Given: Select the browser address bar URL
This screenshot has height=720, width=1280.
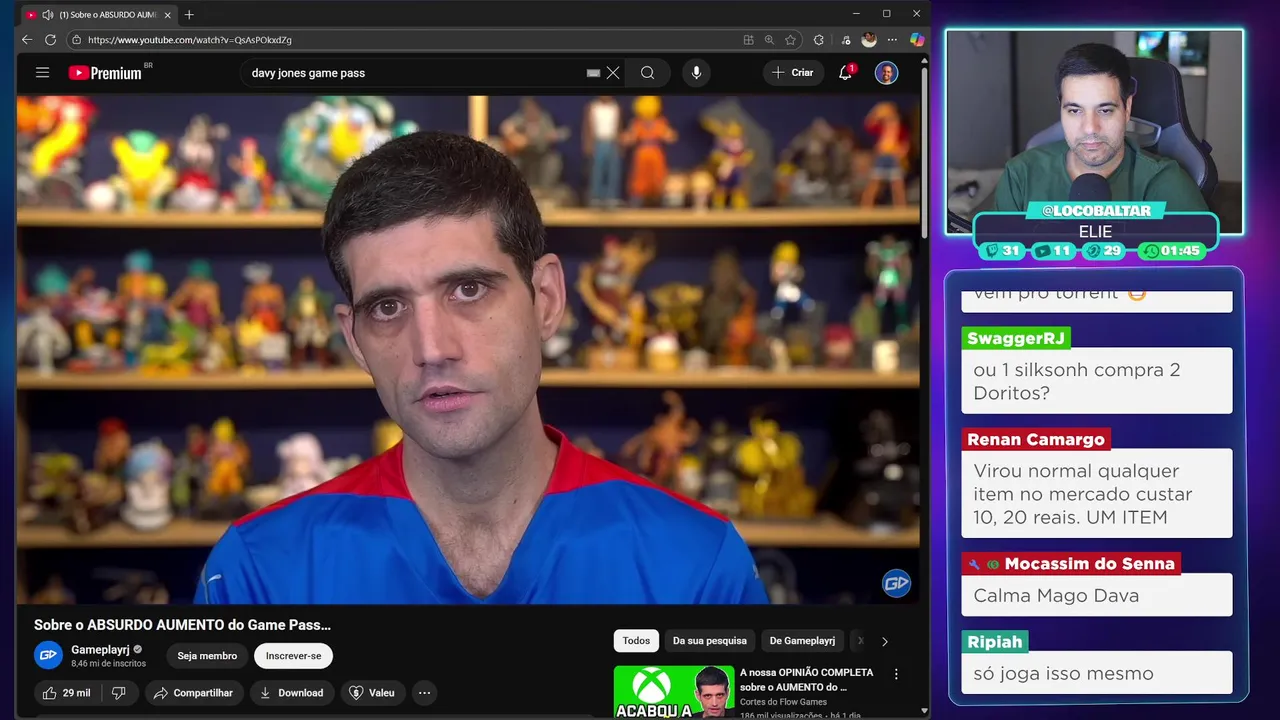Looking at the screenshot, I should [x=190, y=40].
